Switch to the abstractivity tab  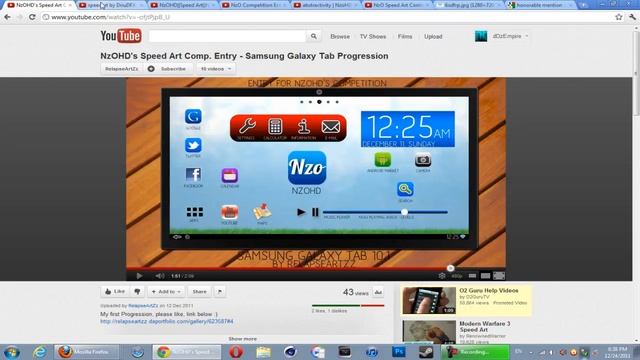tap(327, 5)
